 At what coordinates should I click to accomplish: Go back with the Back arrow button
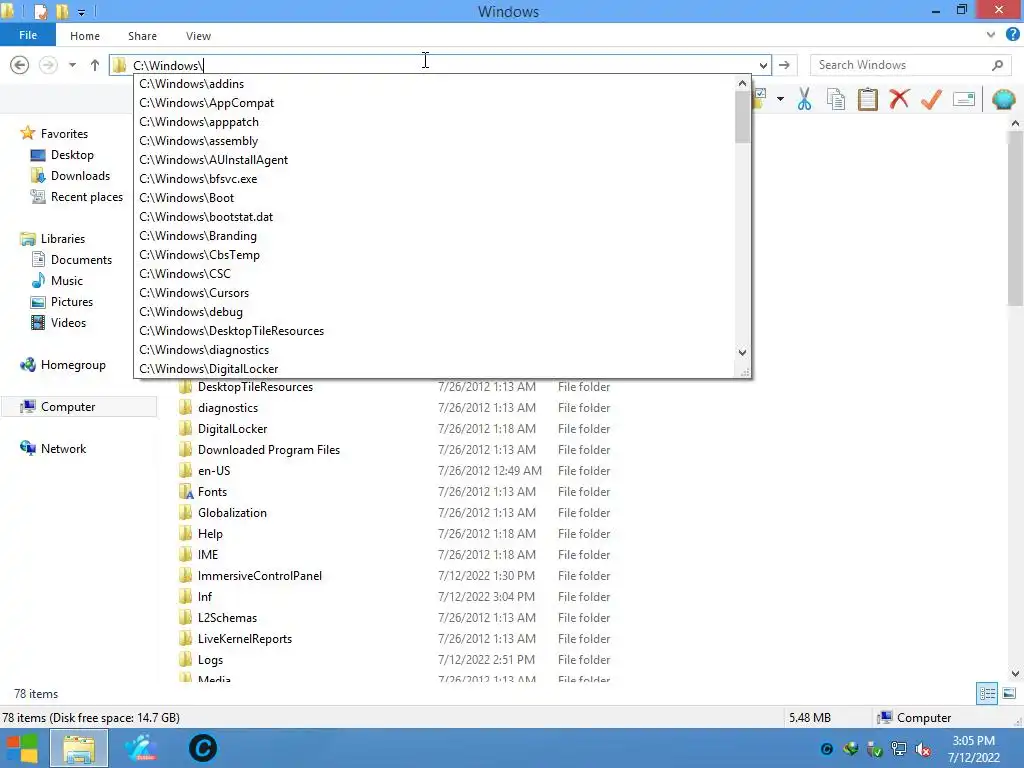pos(20,65)
